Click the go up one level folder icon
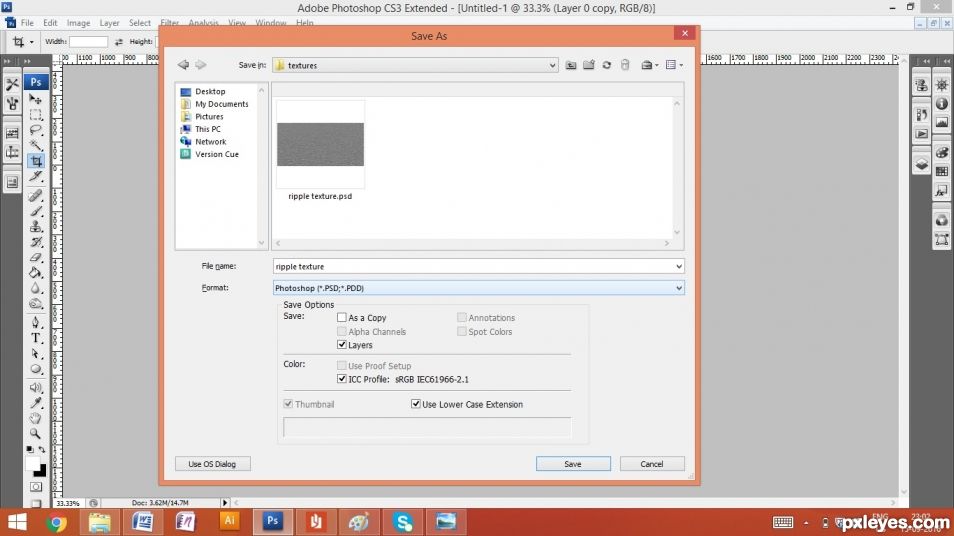The width and height of the screenshot is (954, 536). click(x=571, y=65)
